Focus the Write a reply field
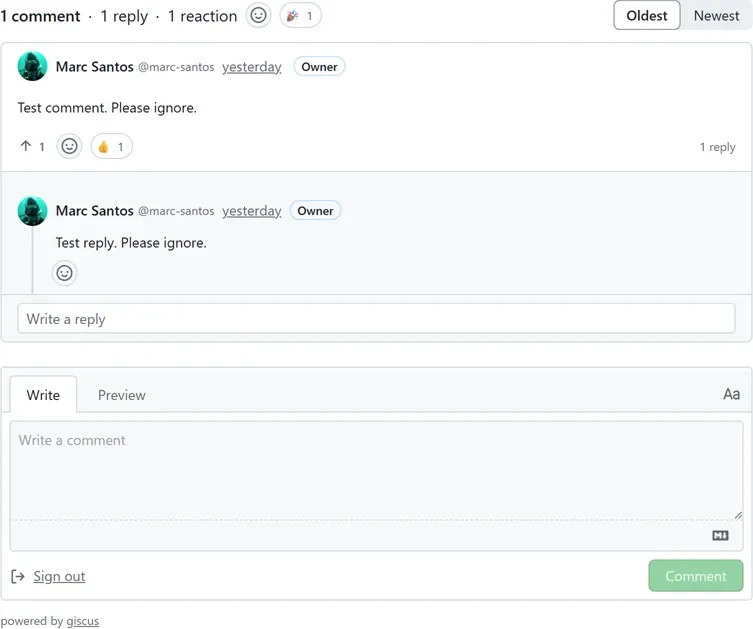 point(376,318)
